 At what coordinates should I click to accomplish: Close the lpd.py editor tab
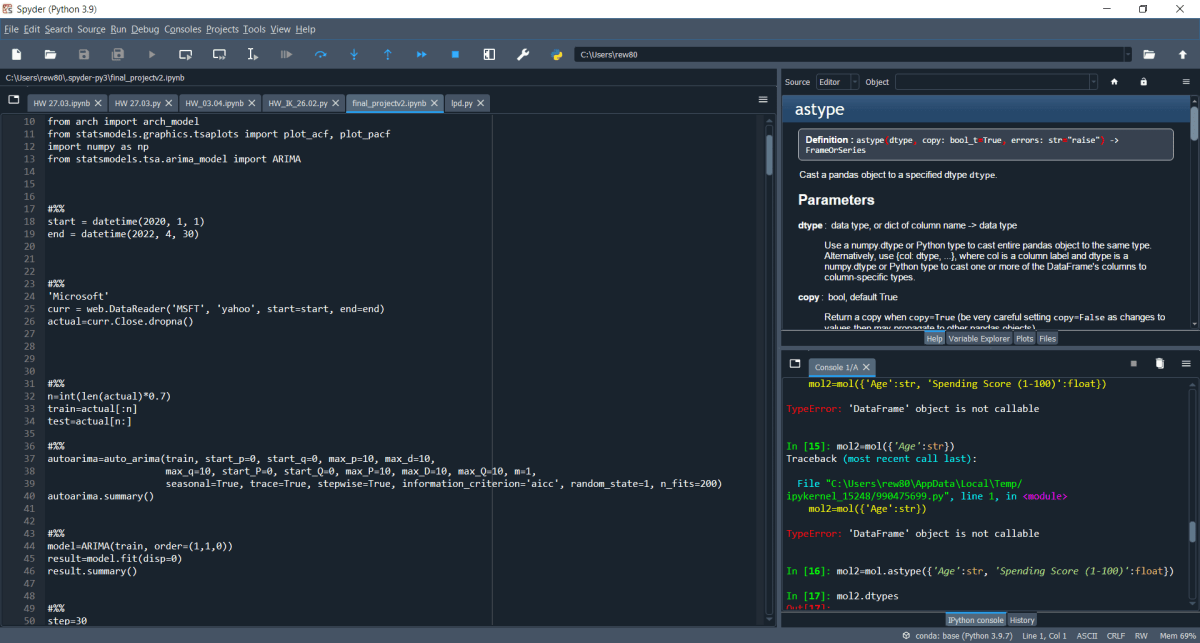tap(482, 103)
